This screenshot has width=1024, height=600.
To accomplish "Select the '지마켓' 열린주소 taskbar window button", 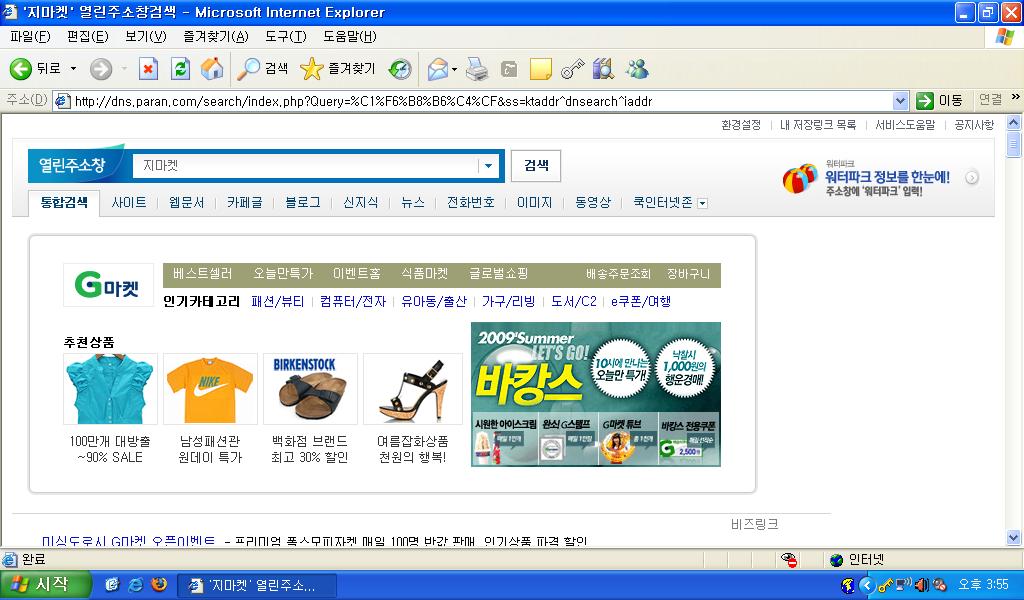I will tap(257, 585).
